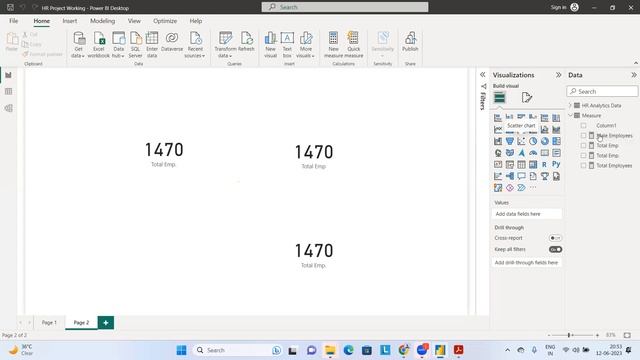Open the Enter data tool
640x360 pixels.
pyautogui.click(x=152, y=45)
